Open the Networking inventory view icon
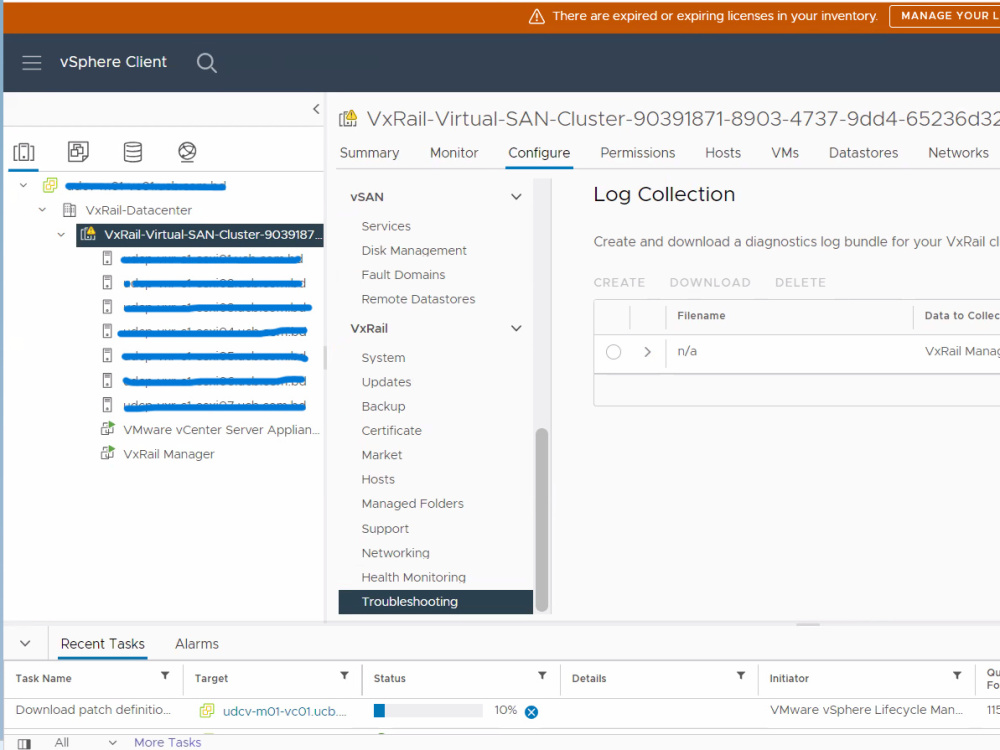 coord(186,152)
